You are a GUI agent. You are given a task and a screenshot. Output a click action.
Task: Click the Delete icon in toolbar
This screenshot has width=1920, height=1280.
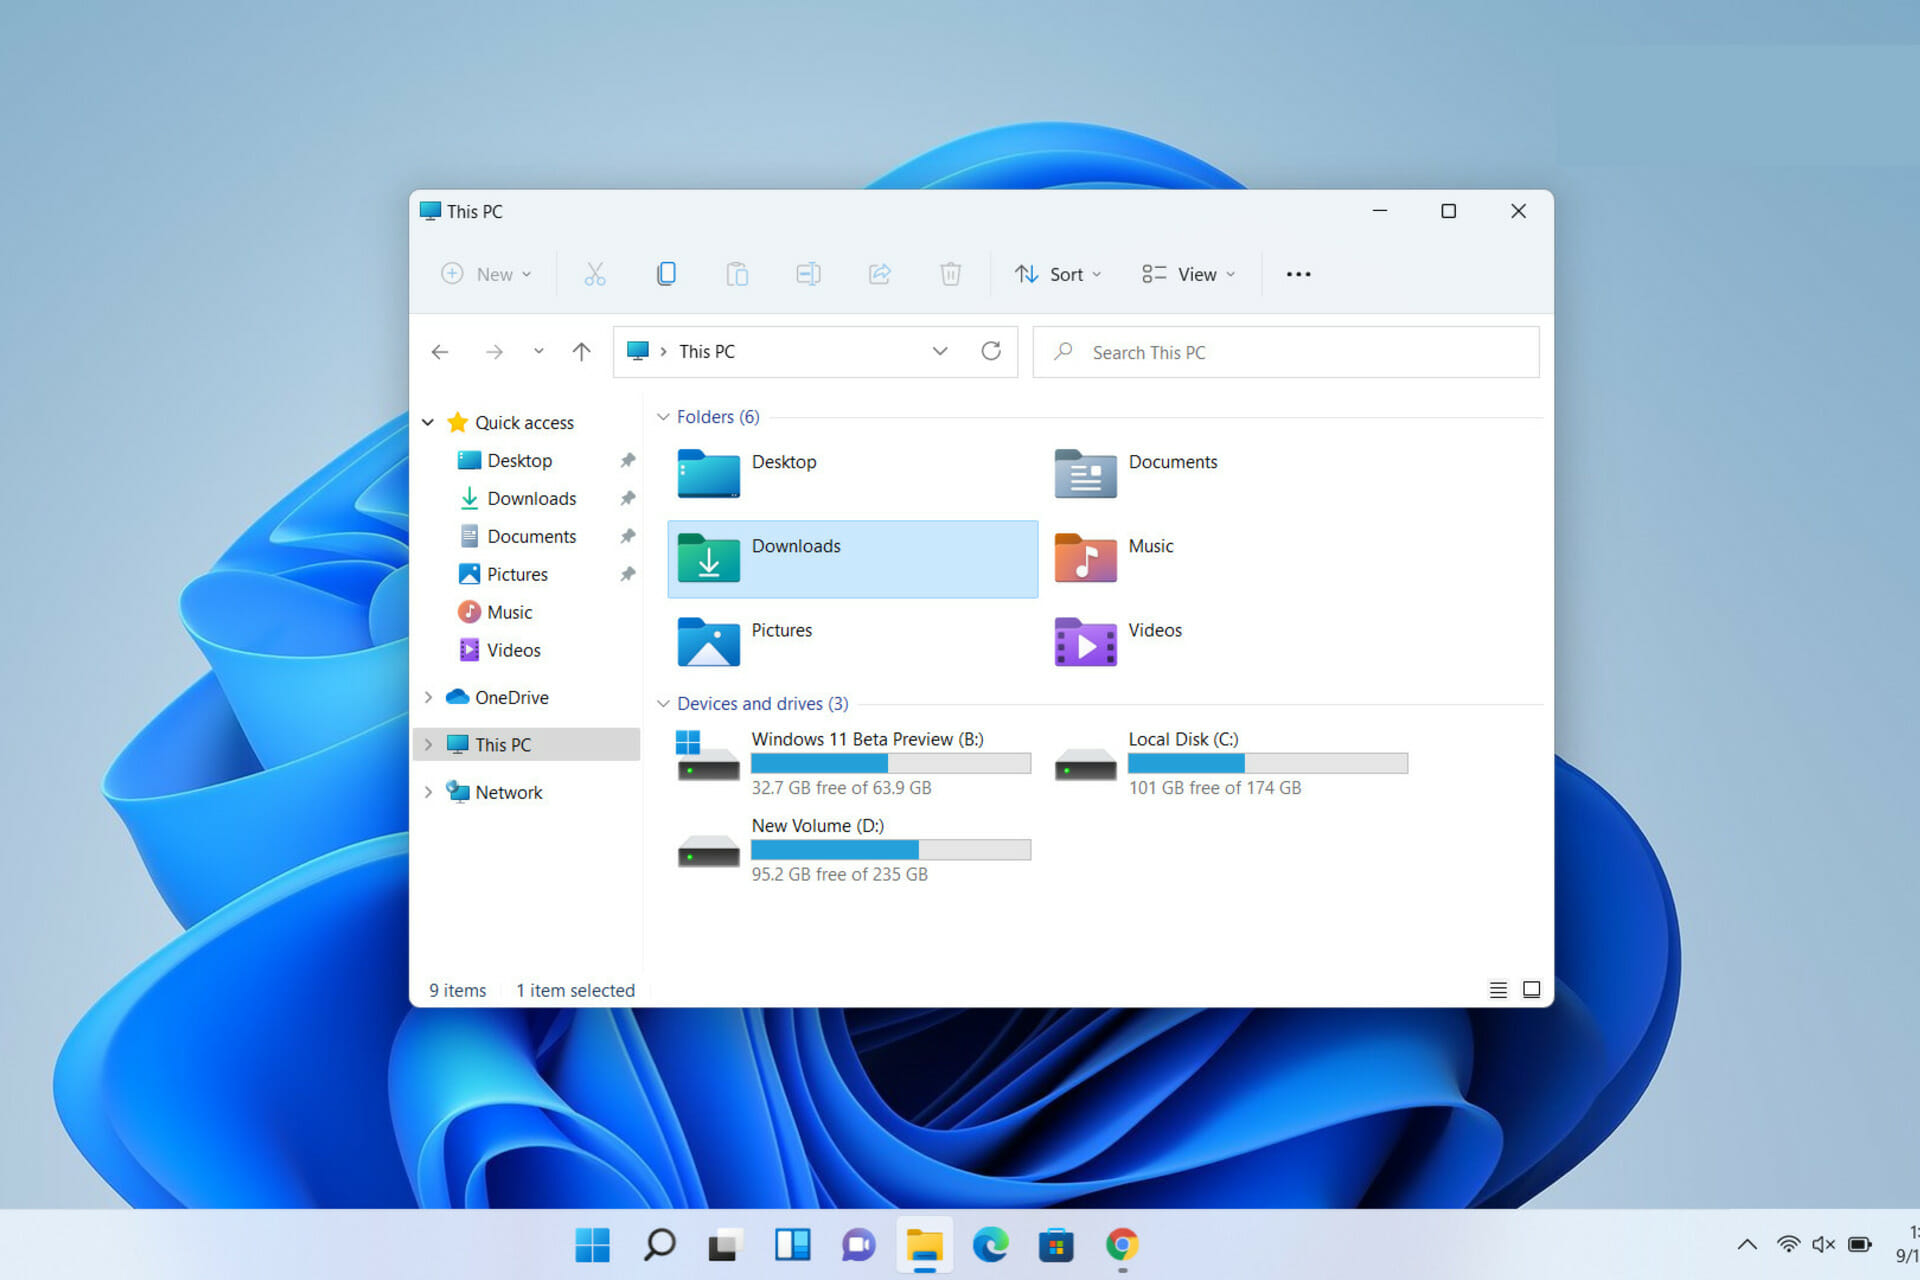point(953,274)
